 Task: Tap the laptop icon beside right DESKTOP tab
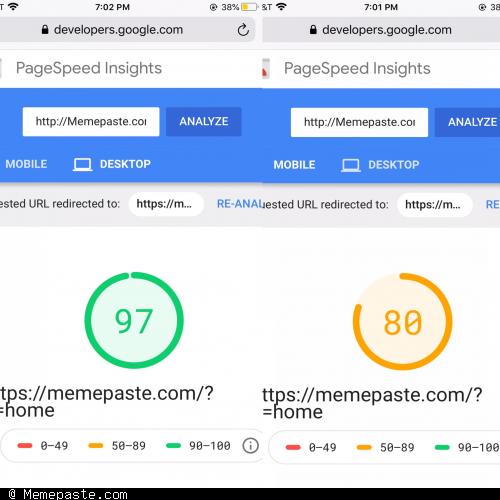[x=351, y=165]
